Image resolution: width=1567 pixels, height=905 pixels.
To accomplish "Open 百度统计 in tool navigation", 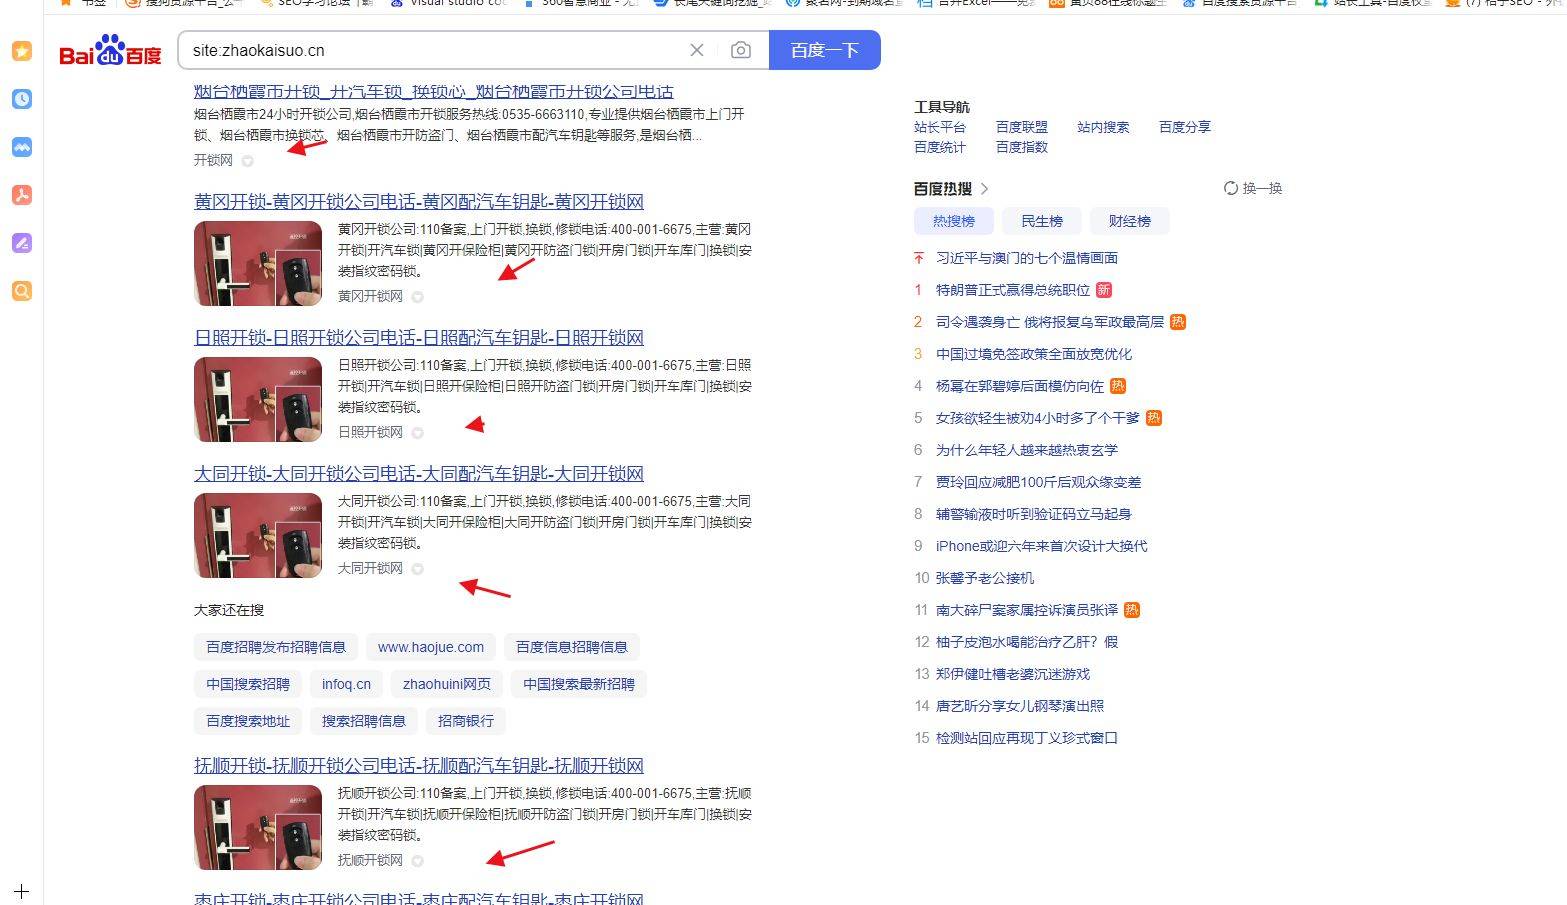I will (940, 147).
